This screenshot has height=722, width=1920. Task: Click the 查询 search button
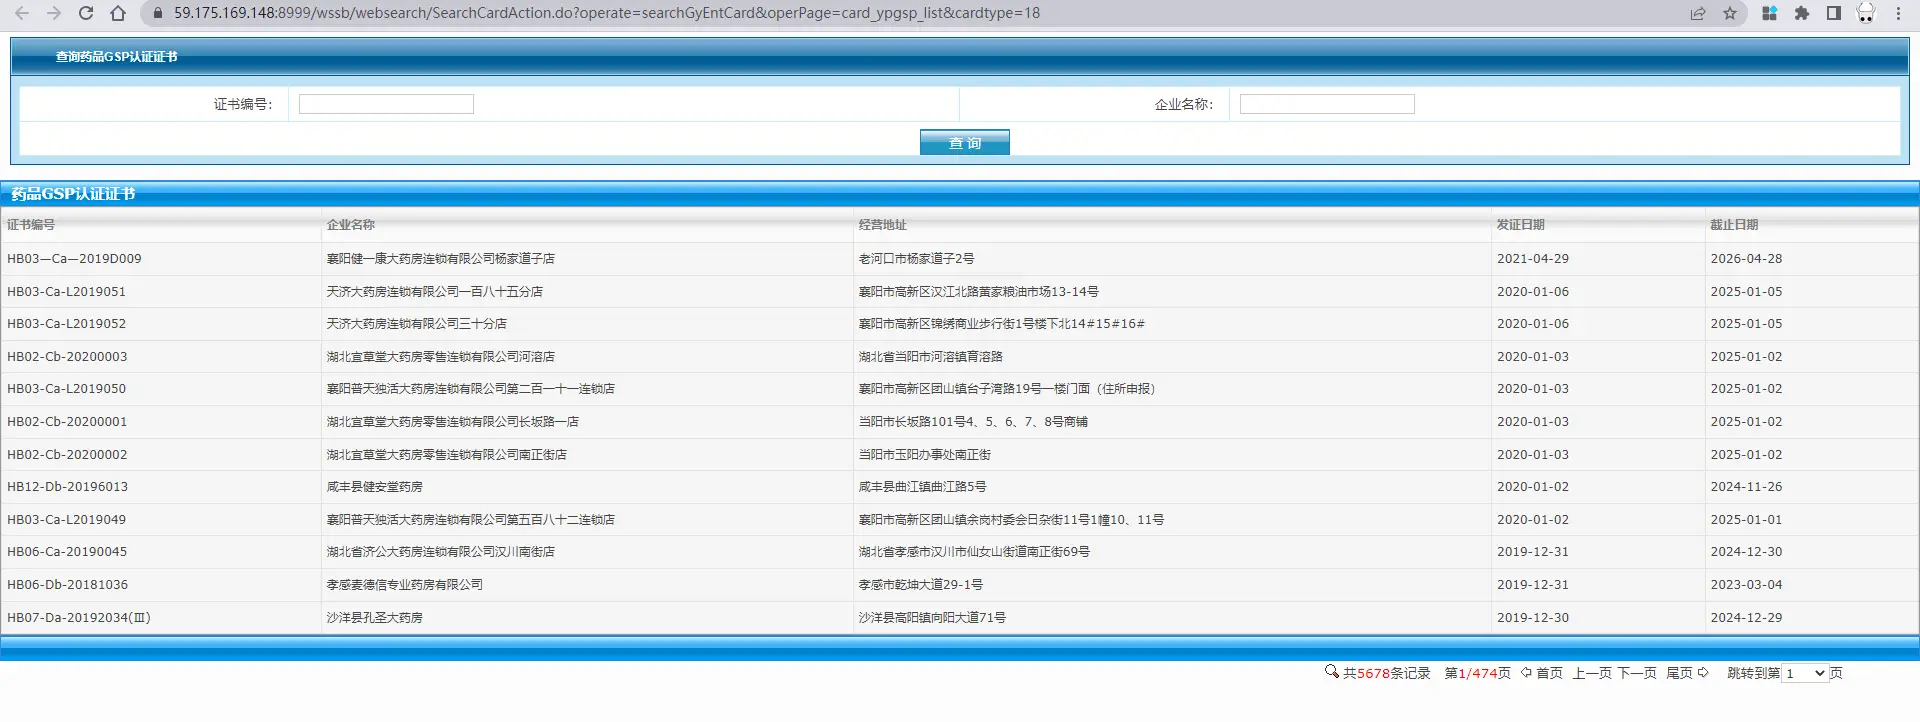click(964, 143)
